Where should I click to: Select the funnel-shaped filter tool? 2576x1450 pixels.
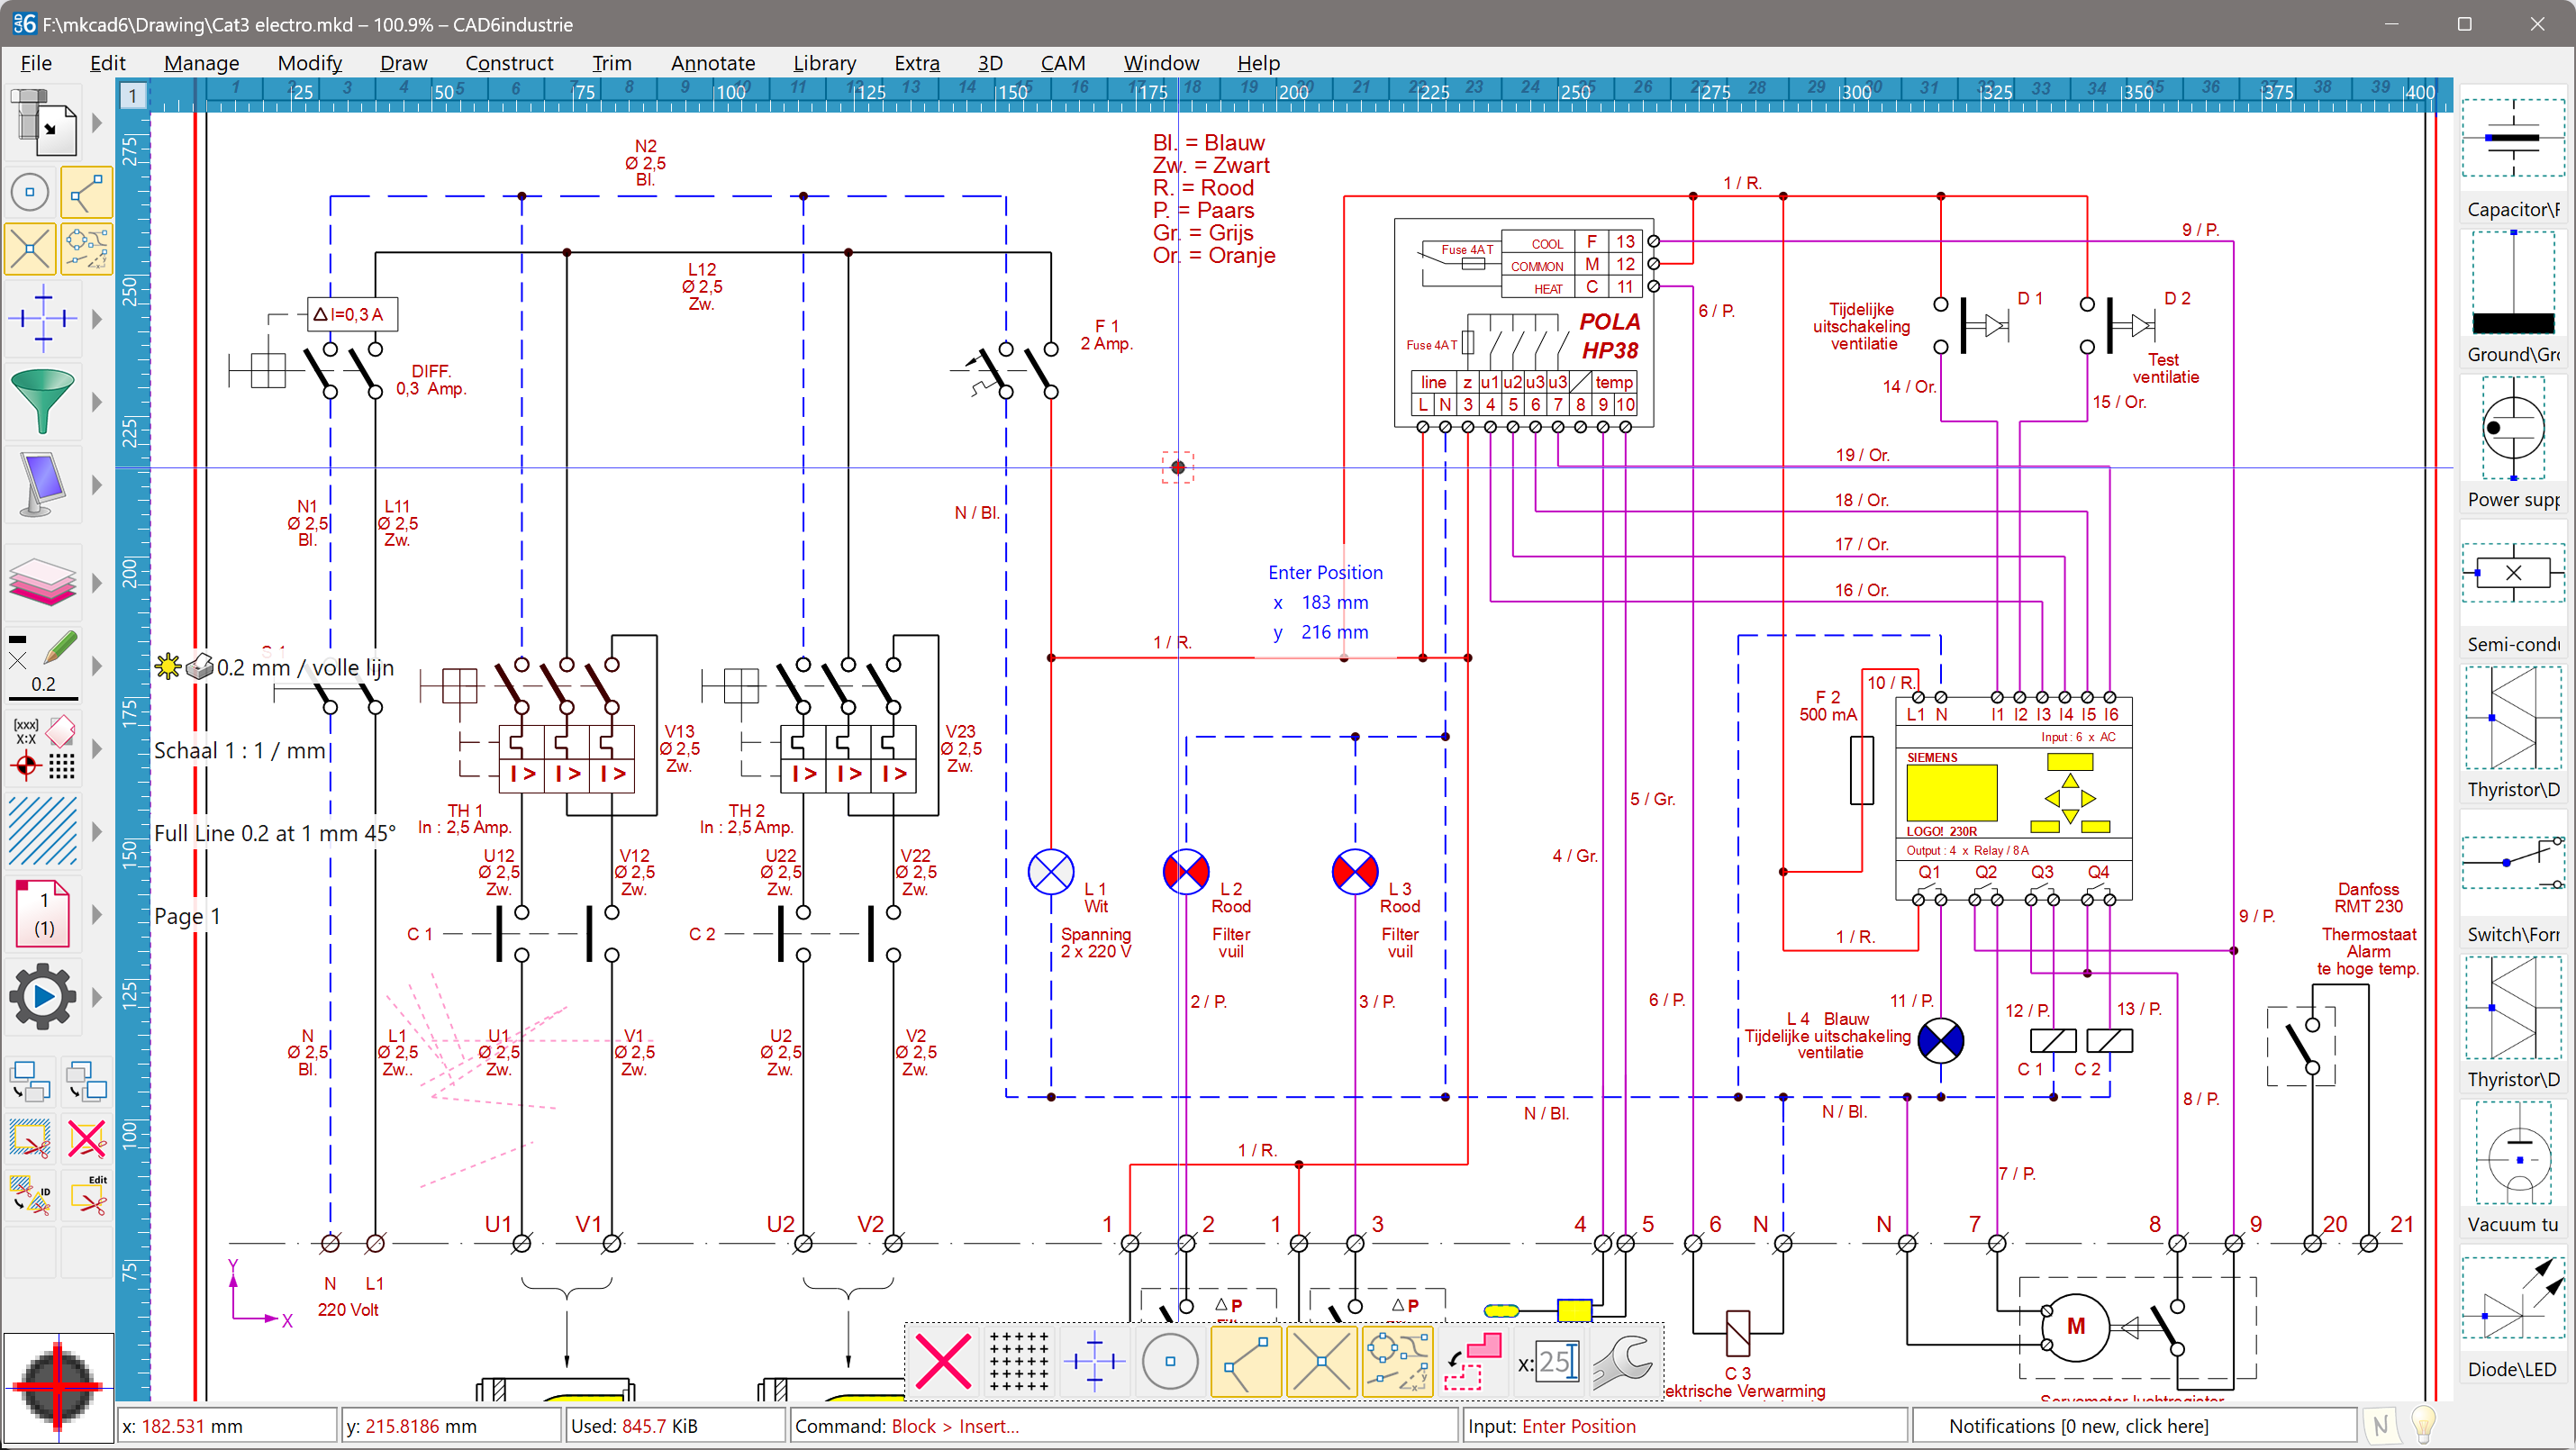(44, 400)
